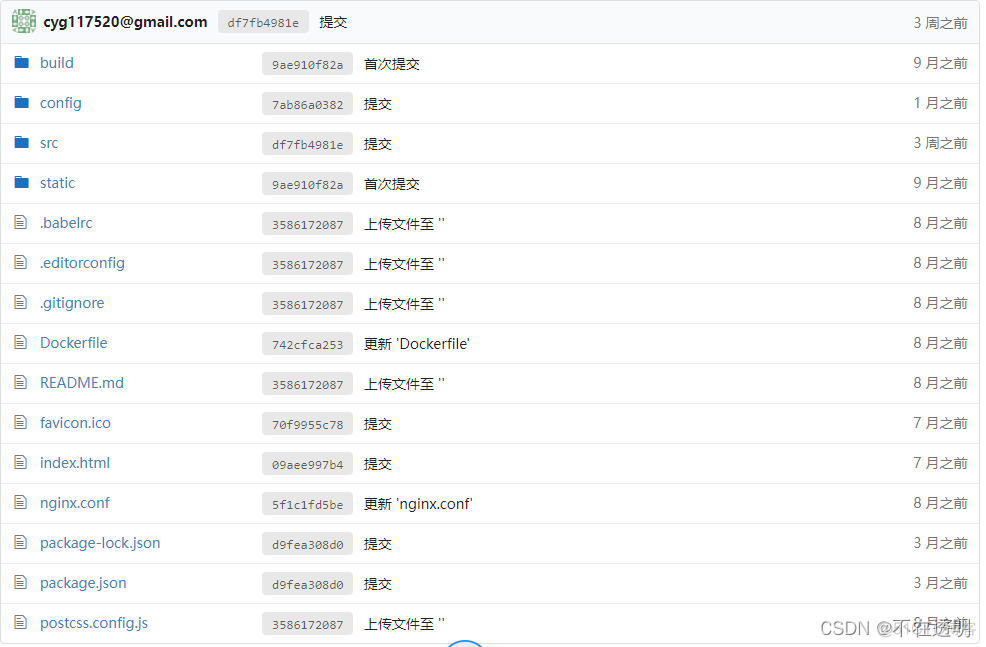Click commit message 提交 in config row
Image resolution: width=986 pixels, height=647 pixels.
[377, 104]
